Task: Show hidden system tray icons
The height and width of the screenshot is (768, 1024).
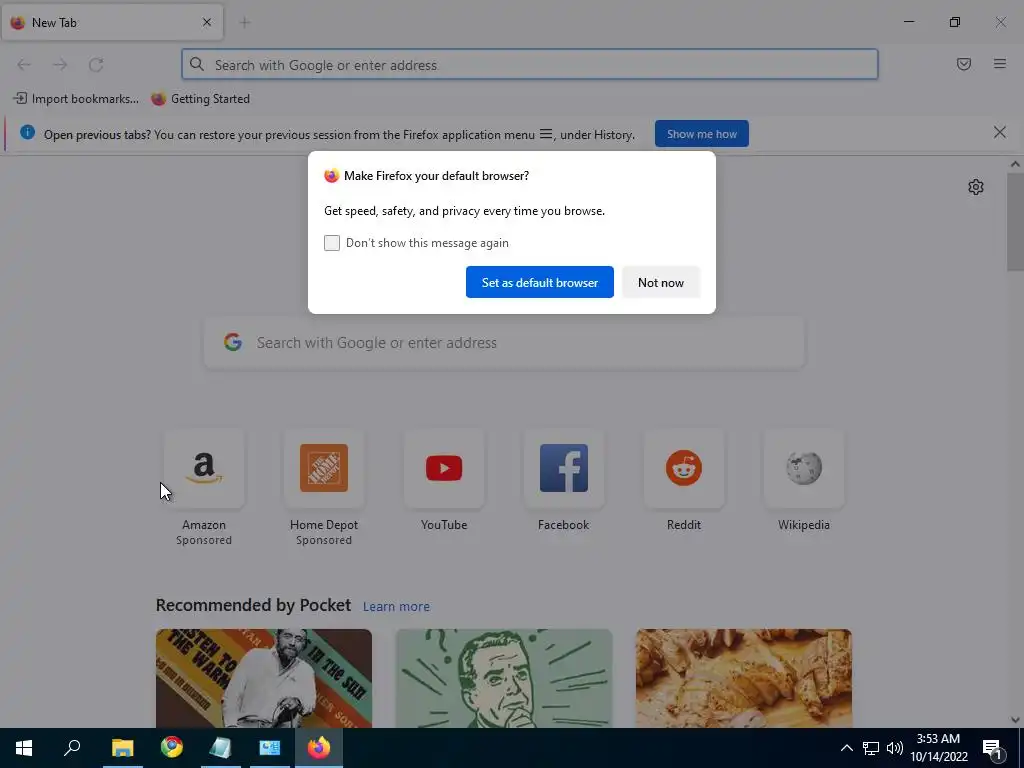Action: pos(846,748)
